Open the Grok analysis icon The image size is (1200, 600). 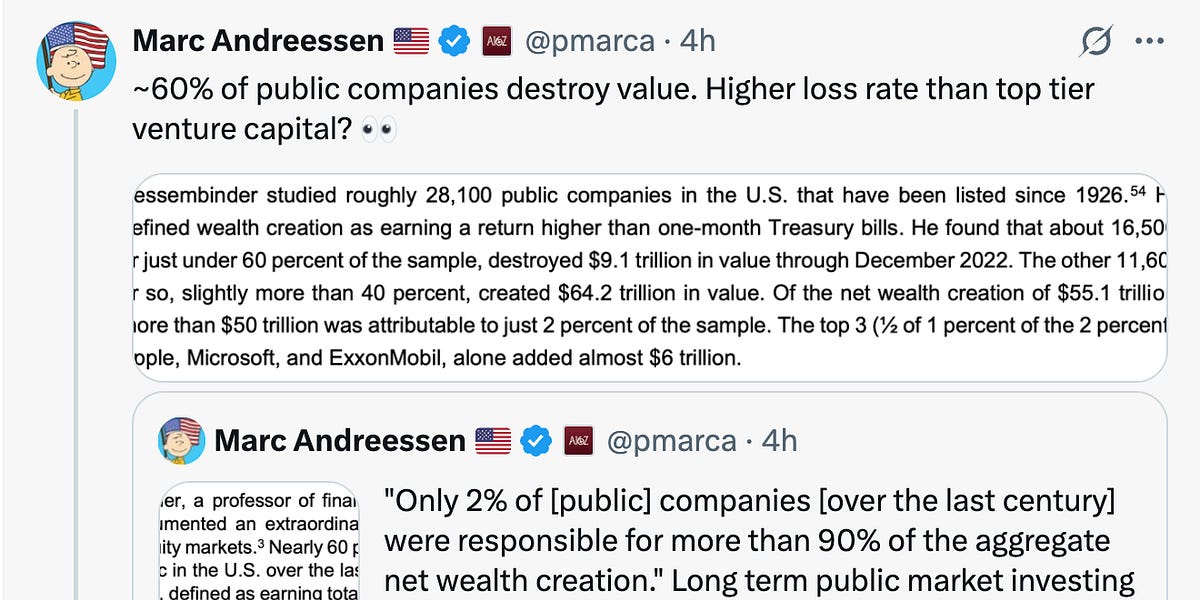pyautogui.click(x=1096, y=41)
